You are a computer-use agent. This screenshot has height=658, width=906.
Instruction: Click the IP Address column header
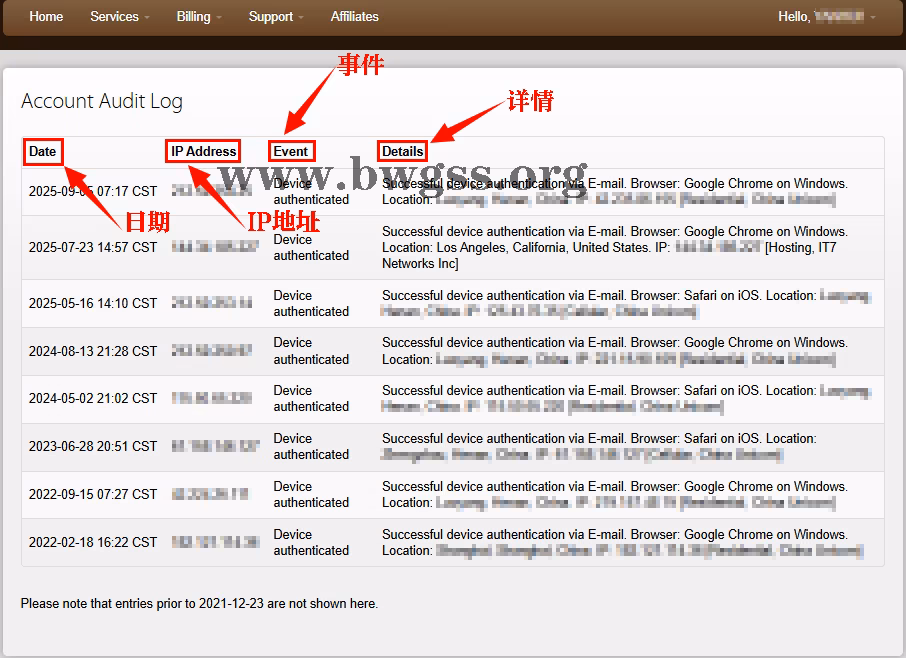[x=203, y=152]
